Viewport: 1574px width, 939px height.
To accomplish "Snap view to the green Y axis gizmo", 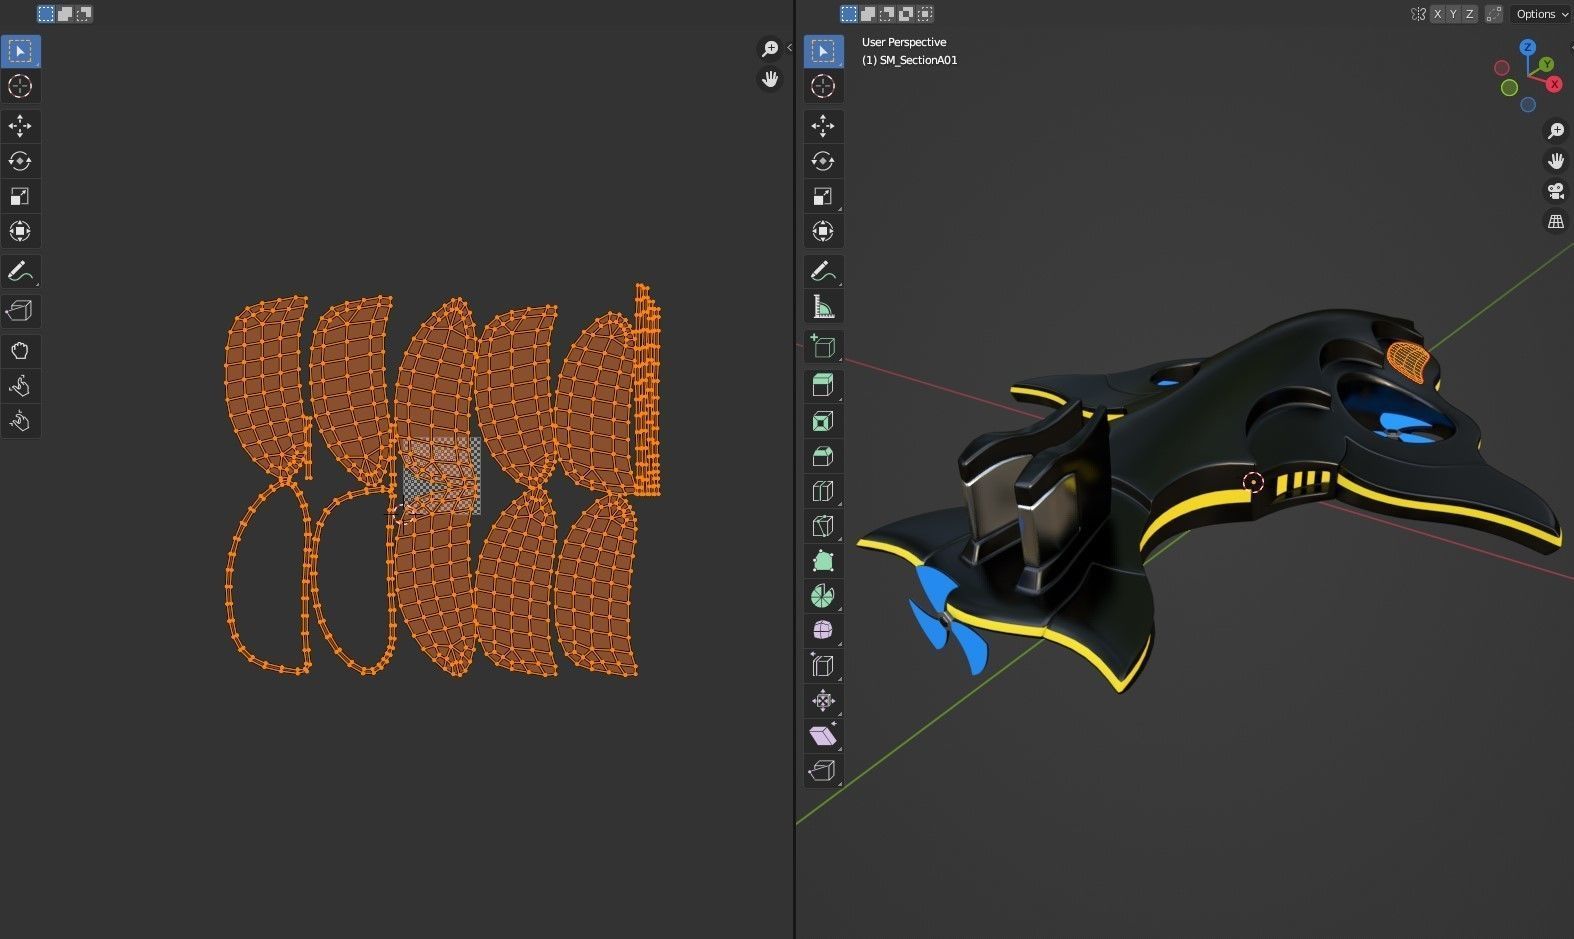I will [1546, 64].
